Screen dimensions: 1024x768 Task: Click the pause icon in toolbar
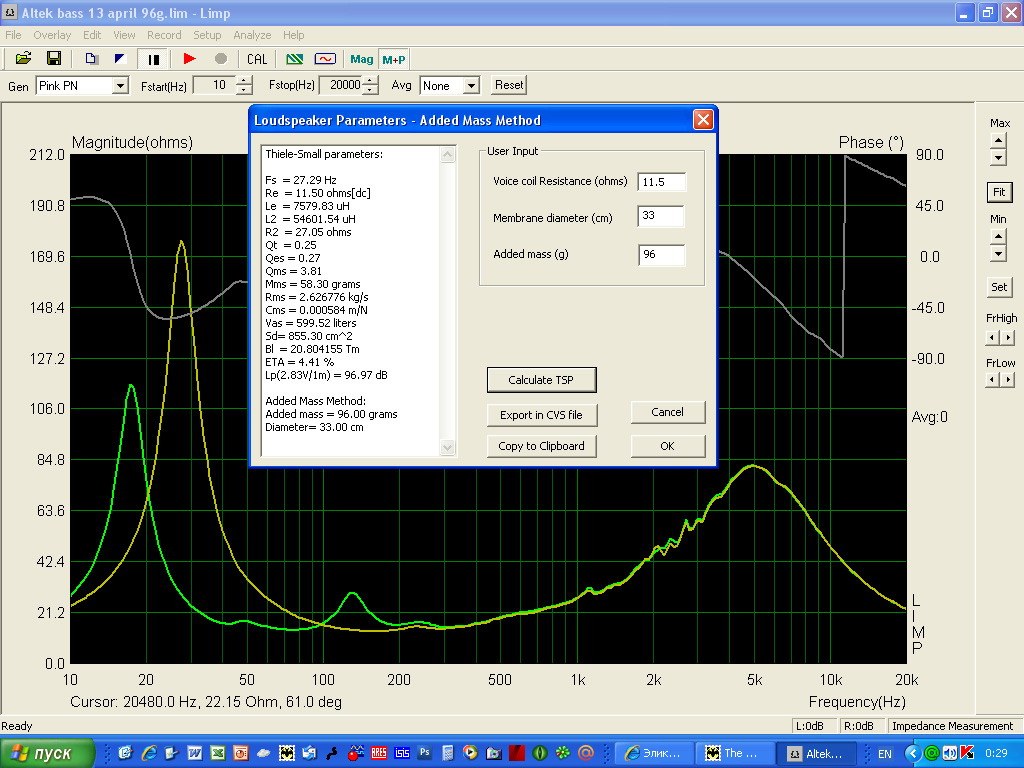tap(154, 59)
